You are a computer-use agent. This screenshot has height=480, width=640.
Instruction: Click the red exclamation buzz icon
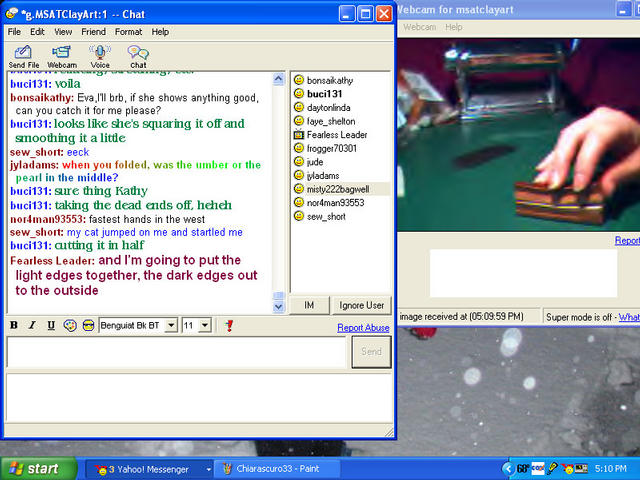click(x=229, y=325)
